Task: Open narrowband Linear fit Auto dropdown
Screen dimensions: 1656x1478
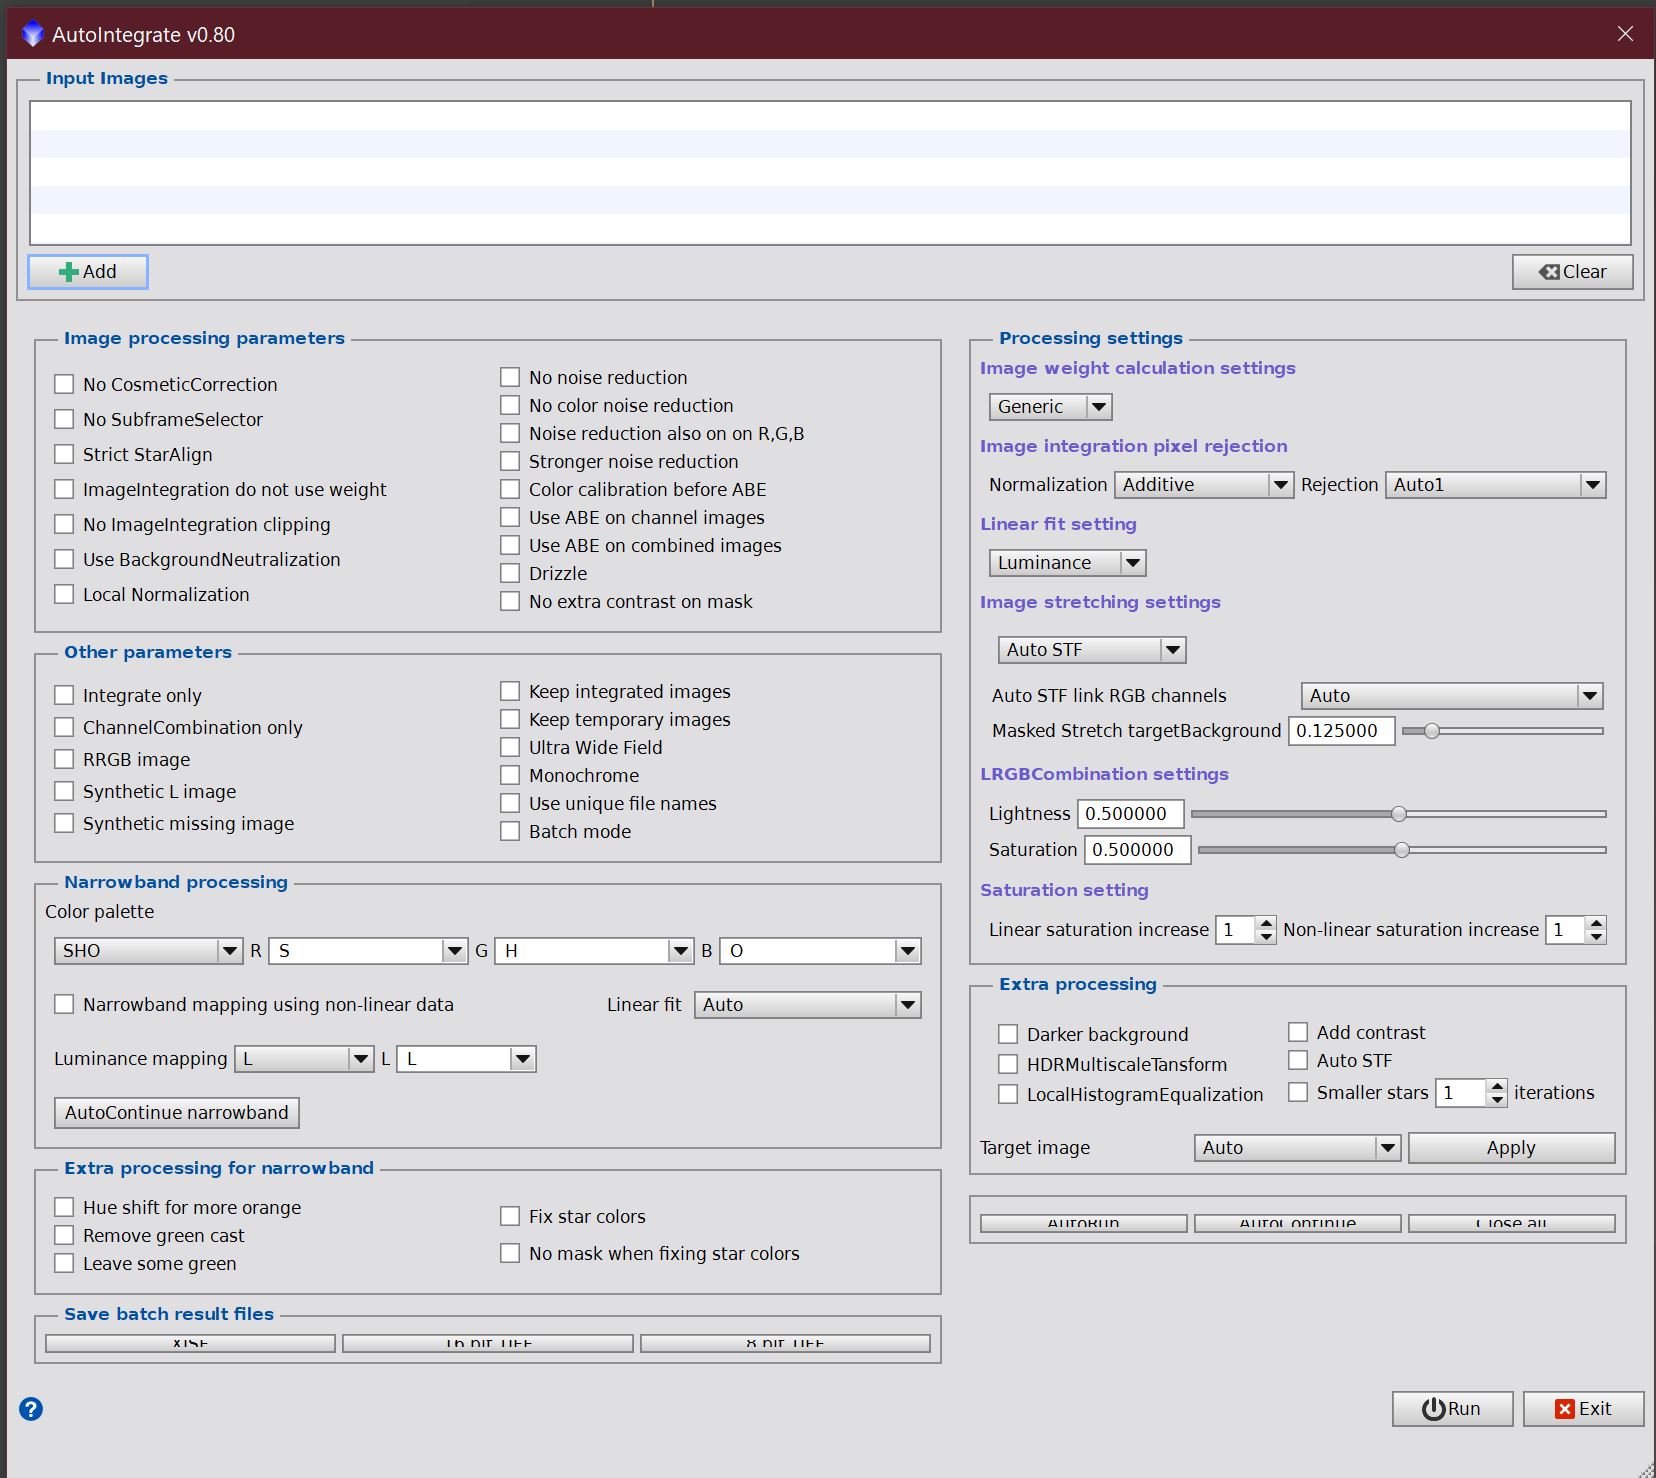Action: pyautogui.click(x=808, y=1005)
